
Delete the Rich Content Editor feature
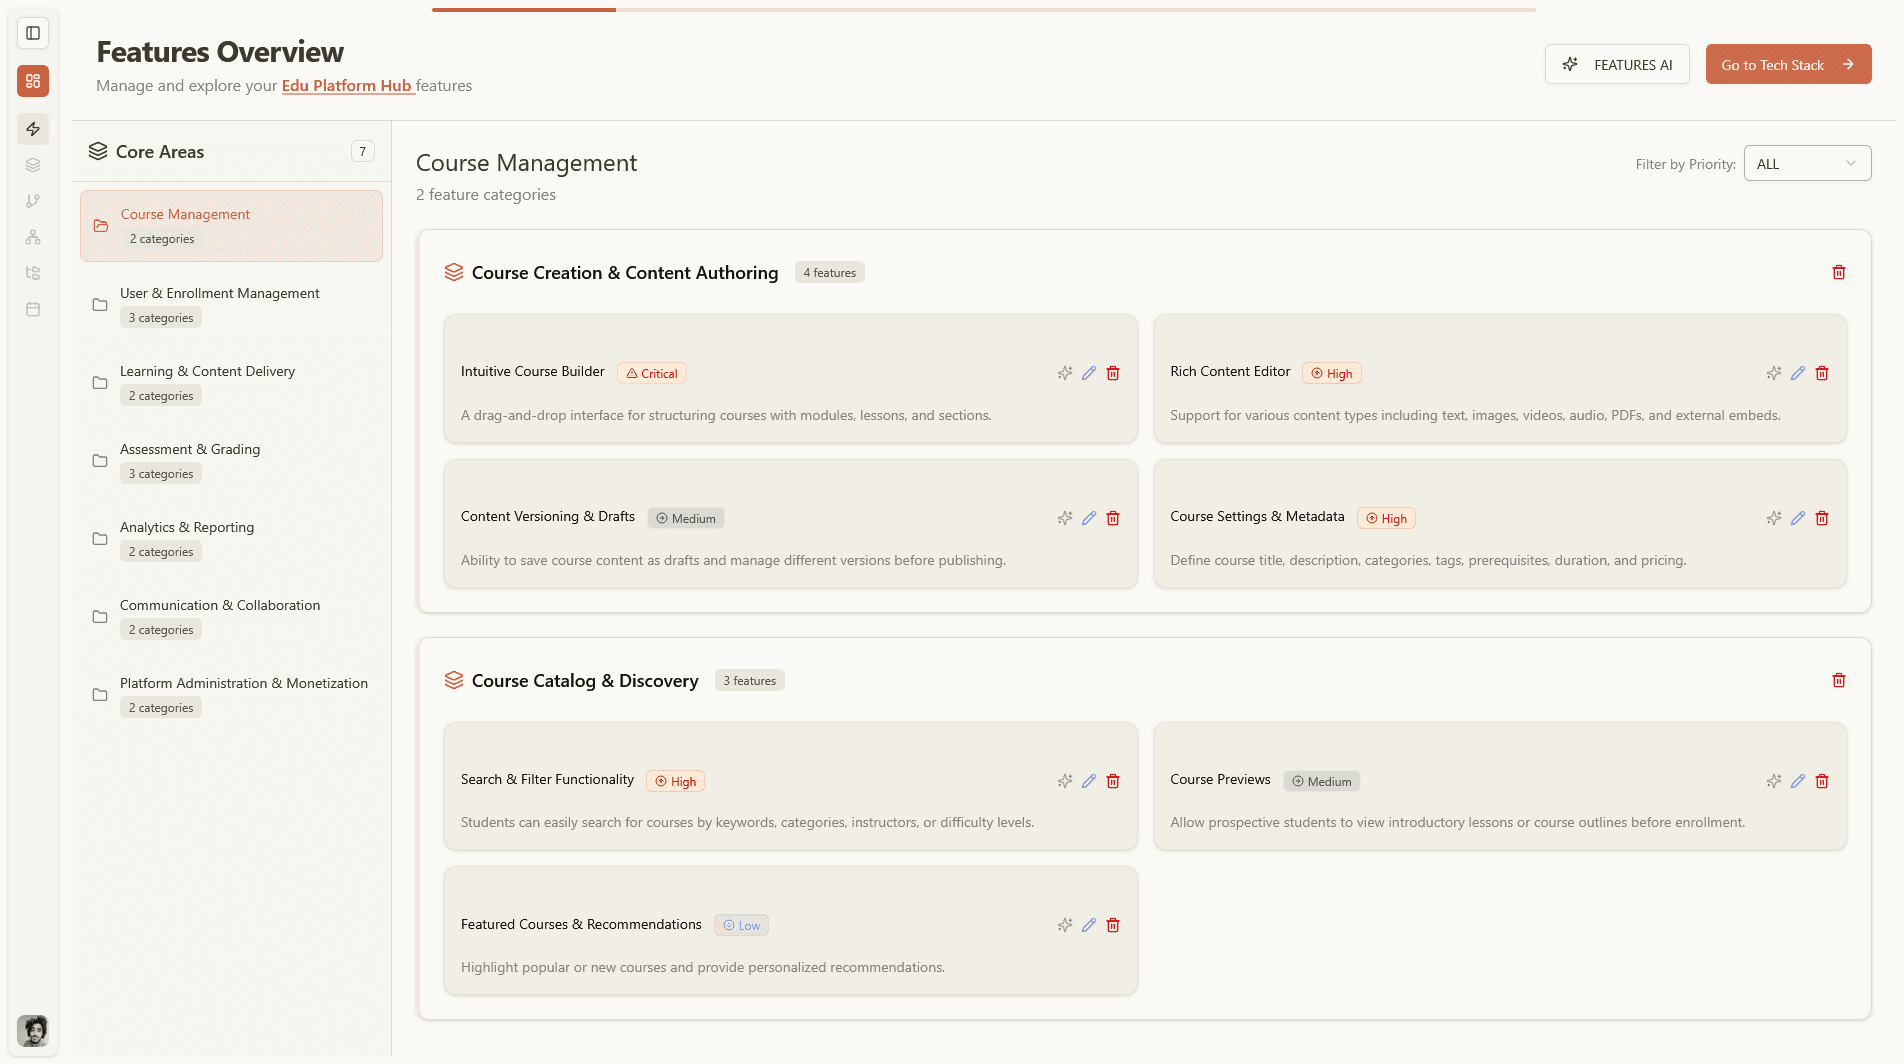(x=1822, y=373)
